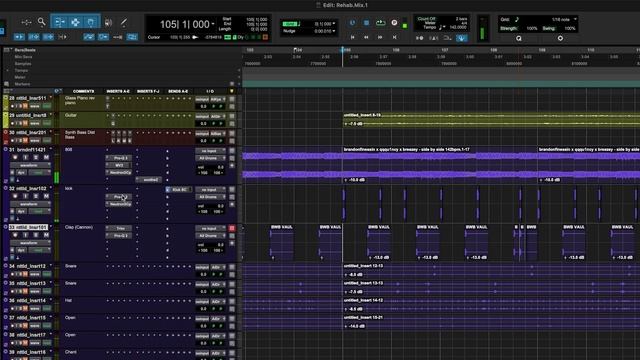Open Pro-Q insert on kick track 32
The height and width of the screenshot is (360, 640).
point(119,197)
